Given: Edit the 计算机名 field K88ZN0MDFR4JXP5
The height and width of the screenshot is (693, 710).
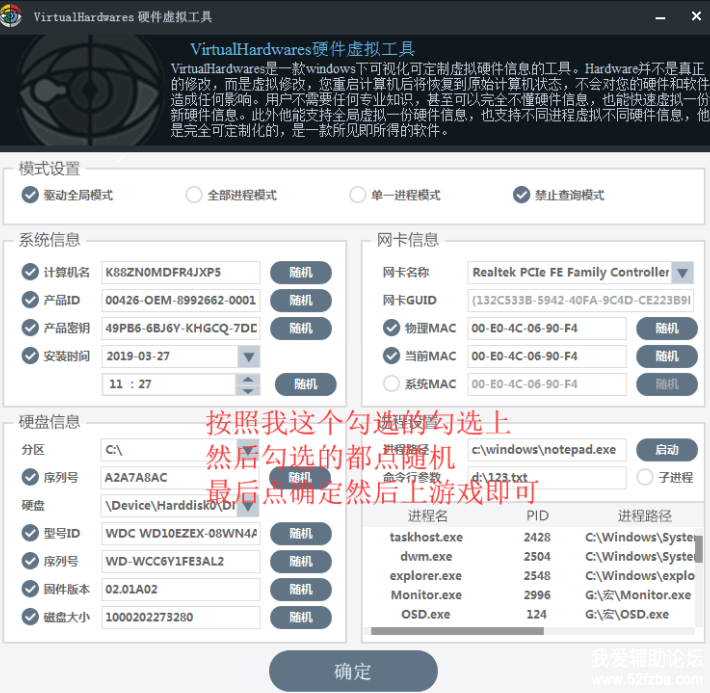Looking at the screenshot, I should tap(181, 272).
